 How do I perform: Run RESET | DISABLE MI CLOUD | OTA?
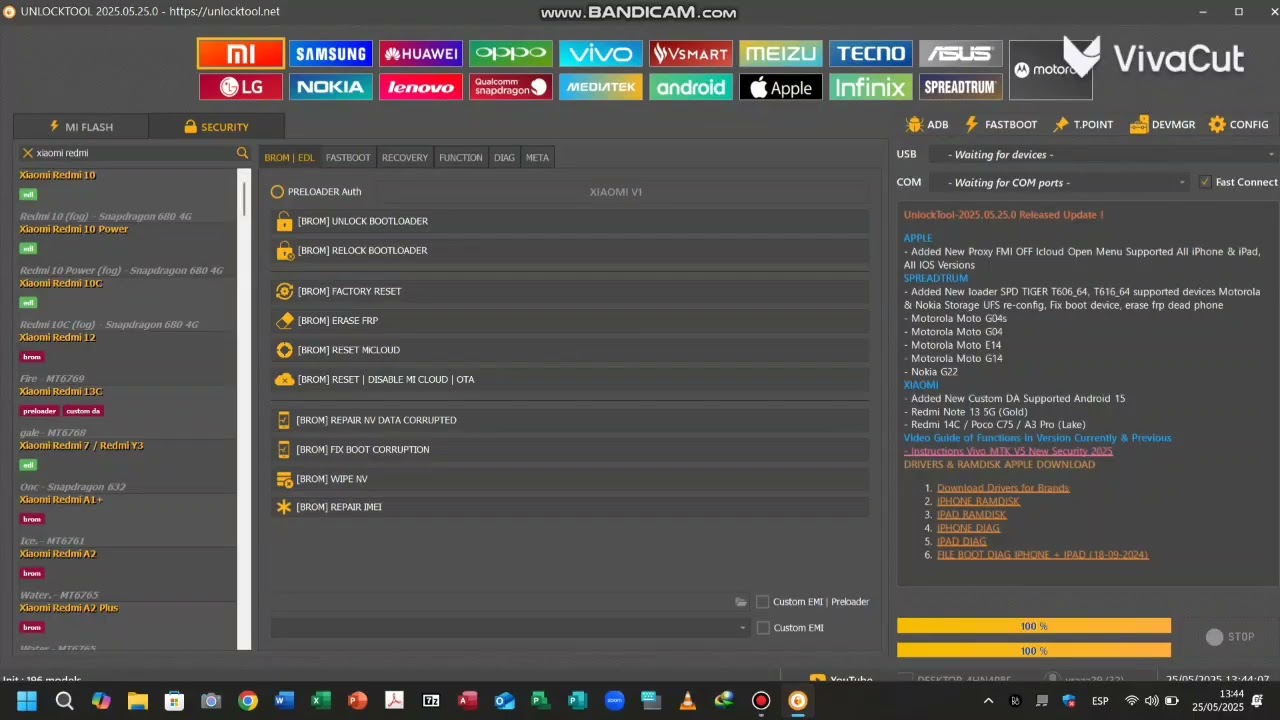tap(570, 380)
